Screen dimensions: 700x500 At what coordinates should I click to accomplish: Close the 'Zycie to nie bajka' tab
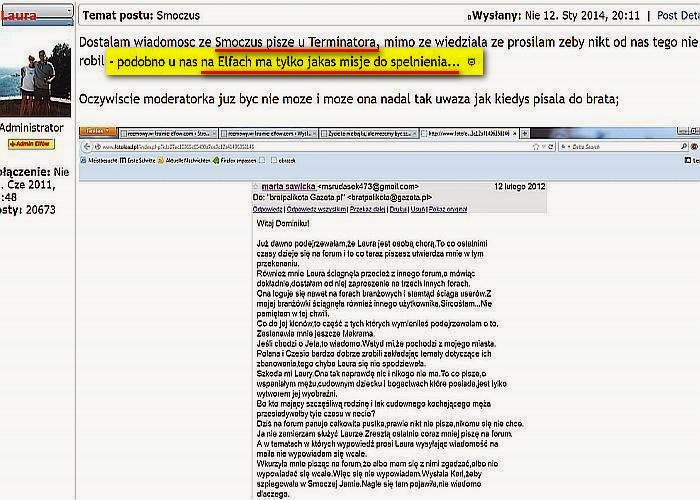point(414,133)
